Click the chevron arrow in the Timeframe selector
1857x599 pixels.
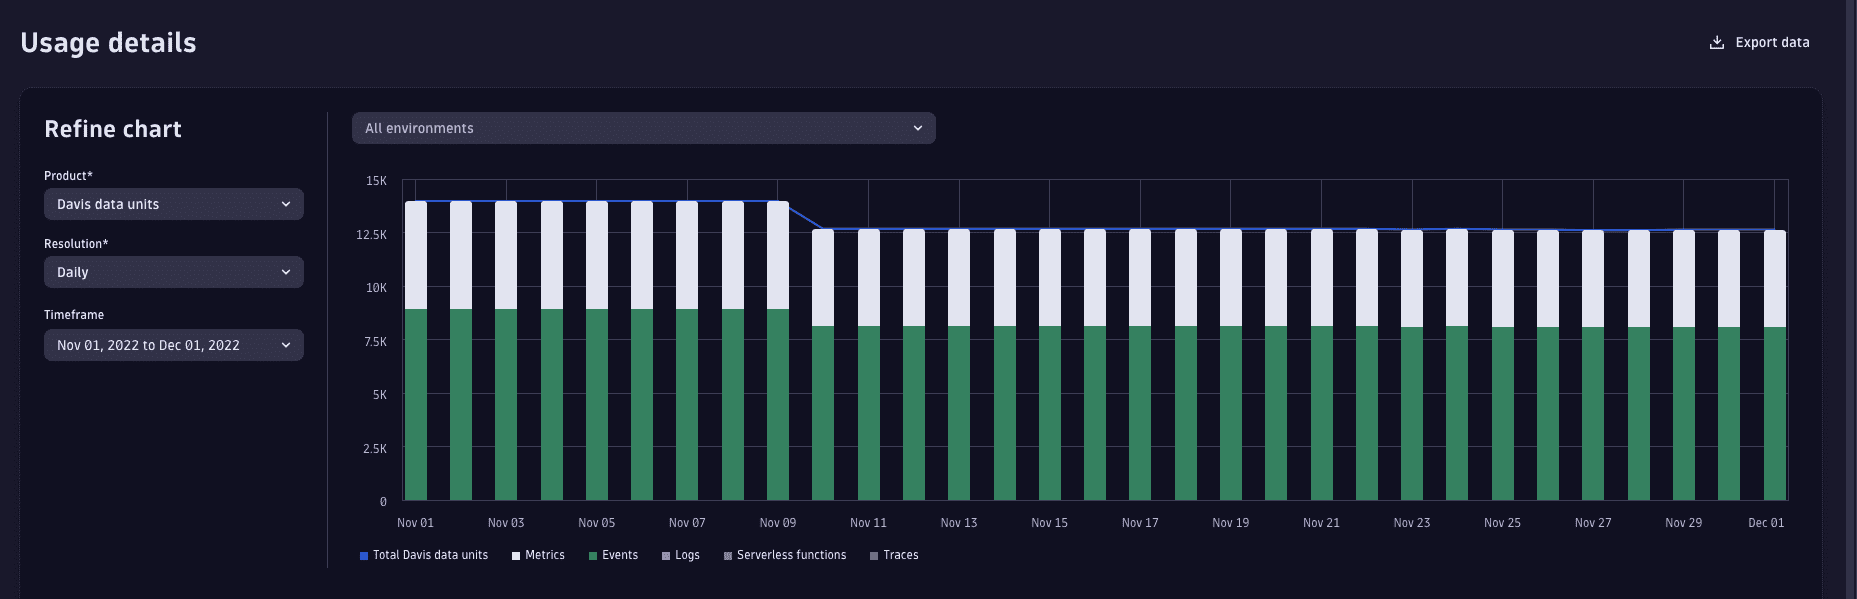(x=286, y=345)
